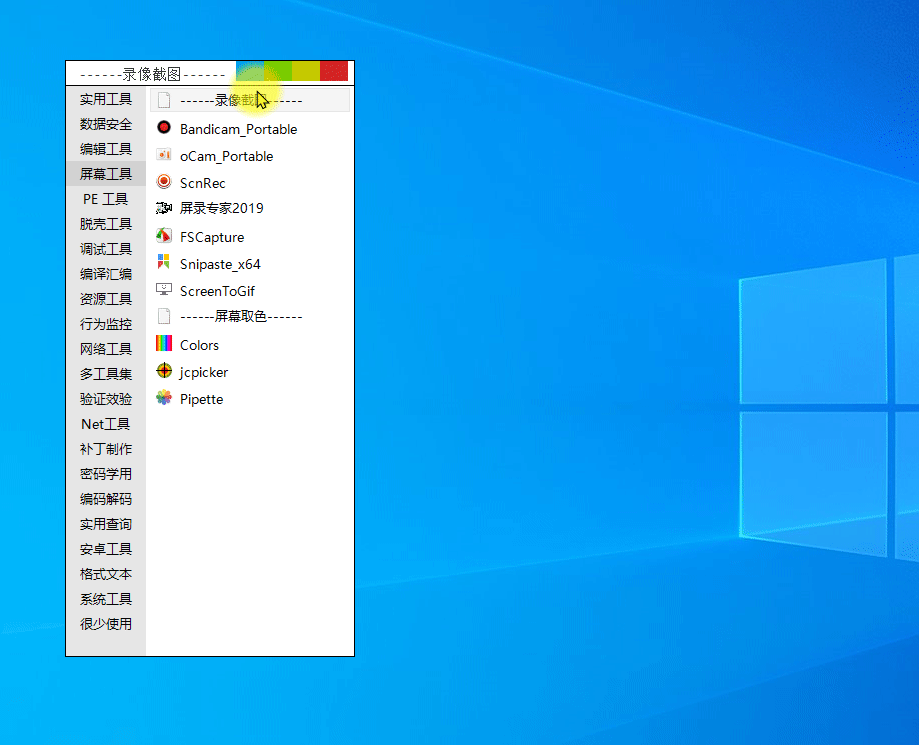Launch jcpicker crosshair icon
Viewport: 919px width, 745px height.
click(164, 371)
